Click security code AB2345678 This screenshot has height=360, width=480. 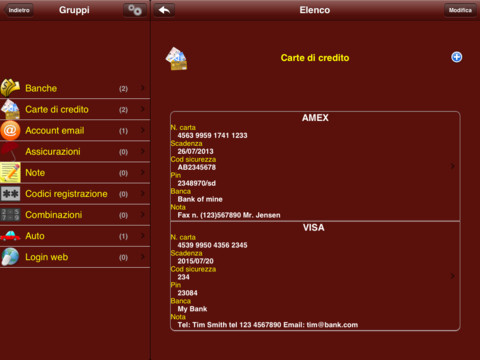click(x=197, y=167)
